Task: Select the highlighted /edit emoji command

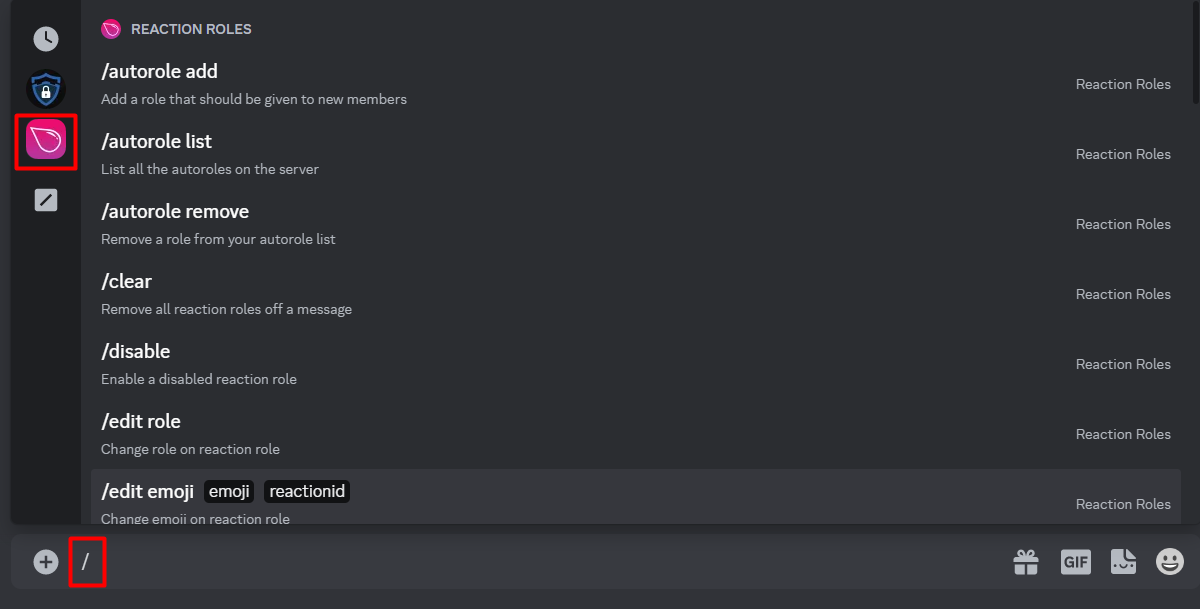Action: tap(636, 497)
